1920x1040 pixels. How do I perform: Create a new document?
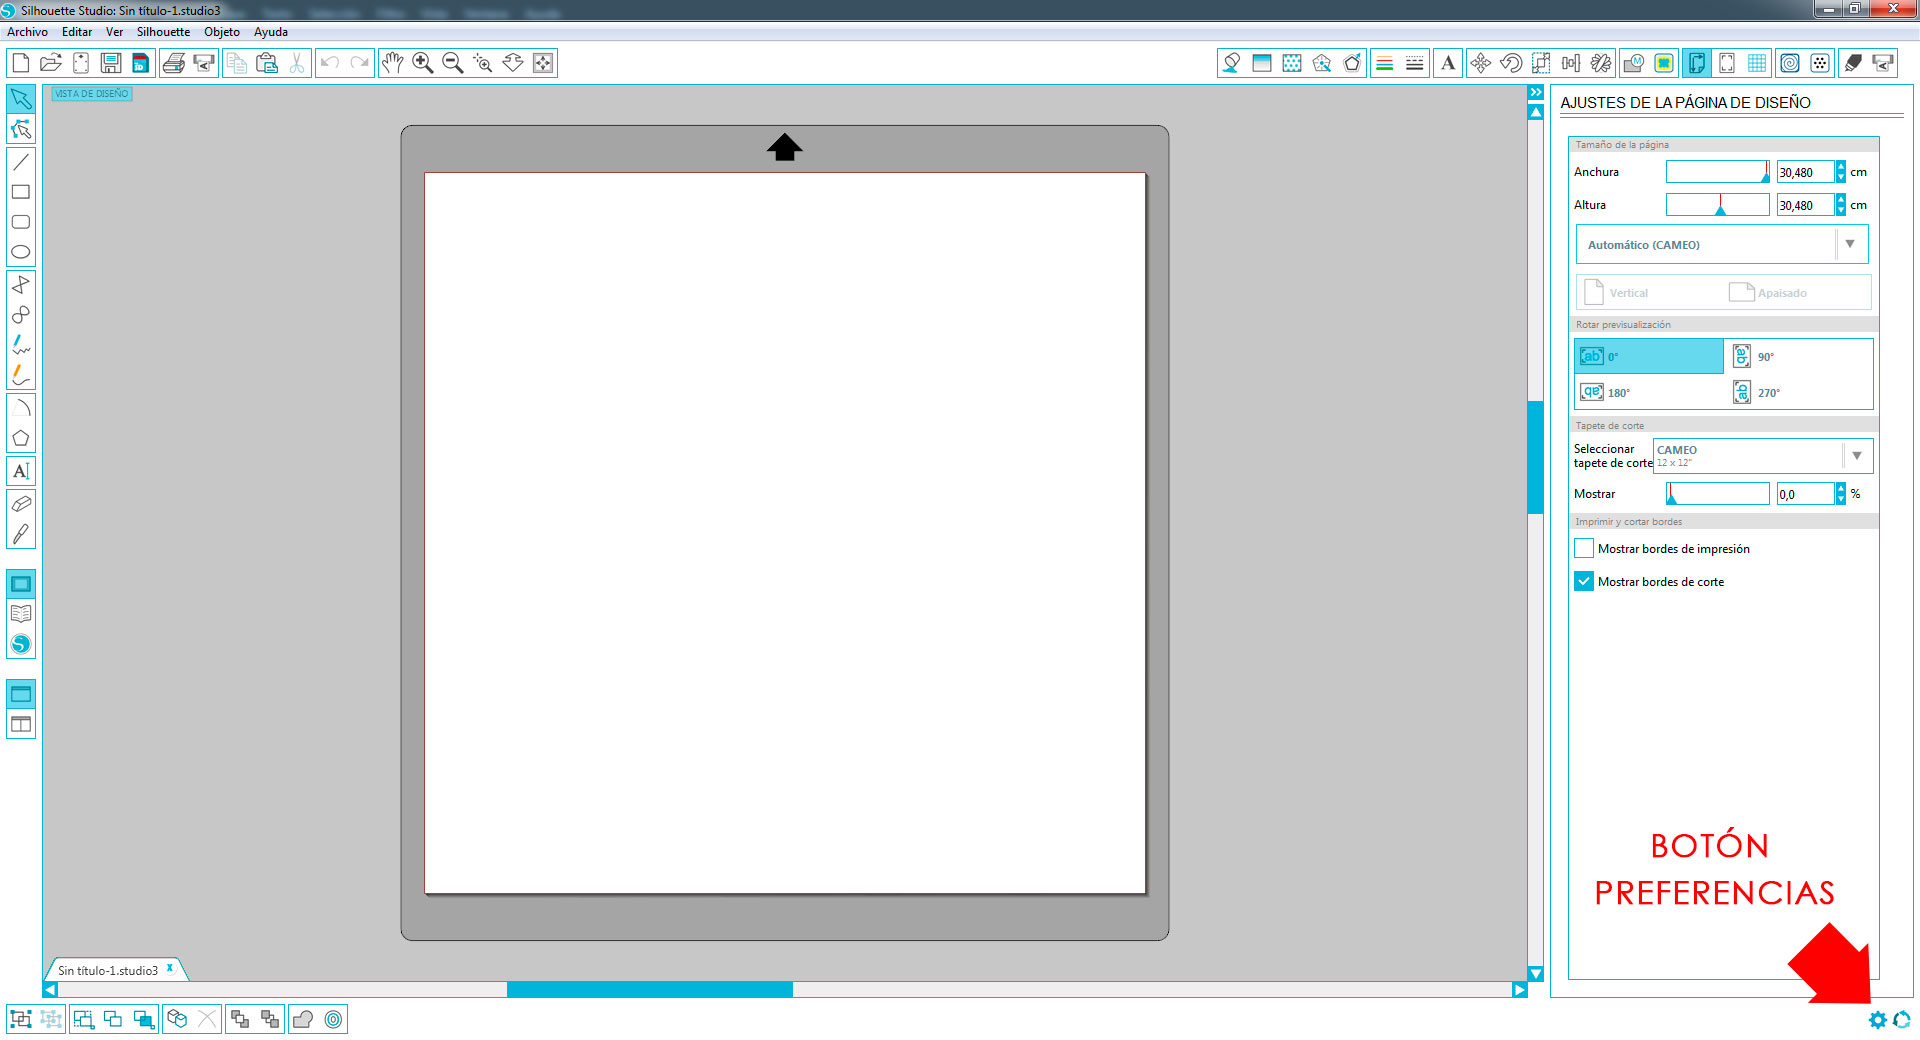click(21, 63)
